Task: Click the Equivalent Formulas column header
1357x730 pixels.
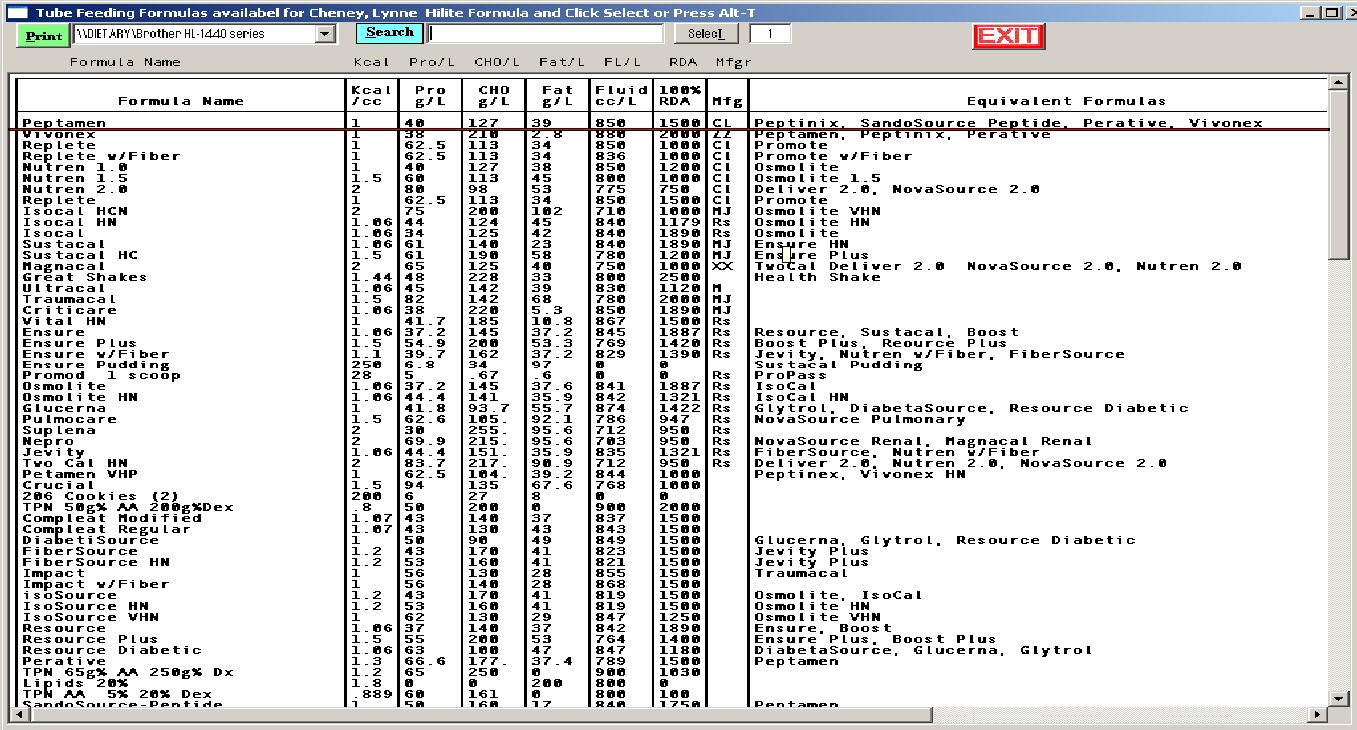Action: [x=1066, y=101]
